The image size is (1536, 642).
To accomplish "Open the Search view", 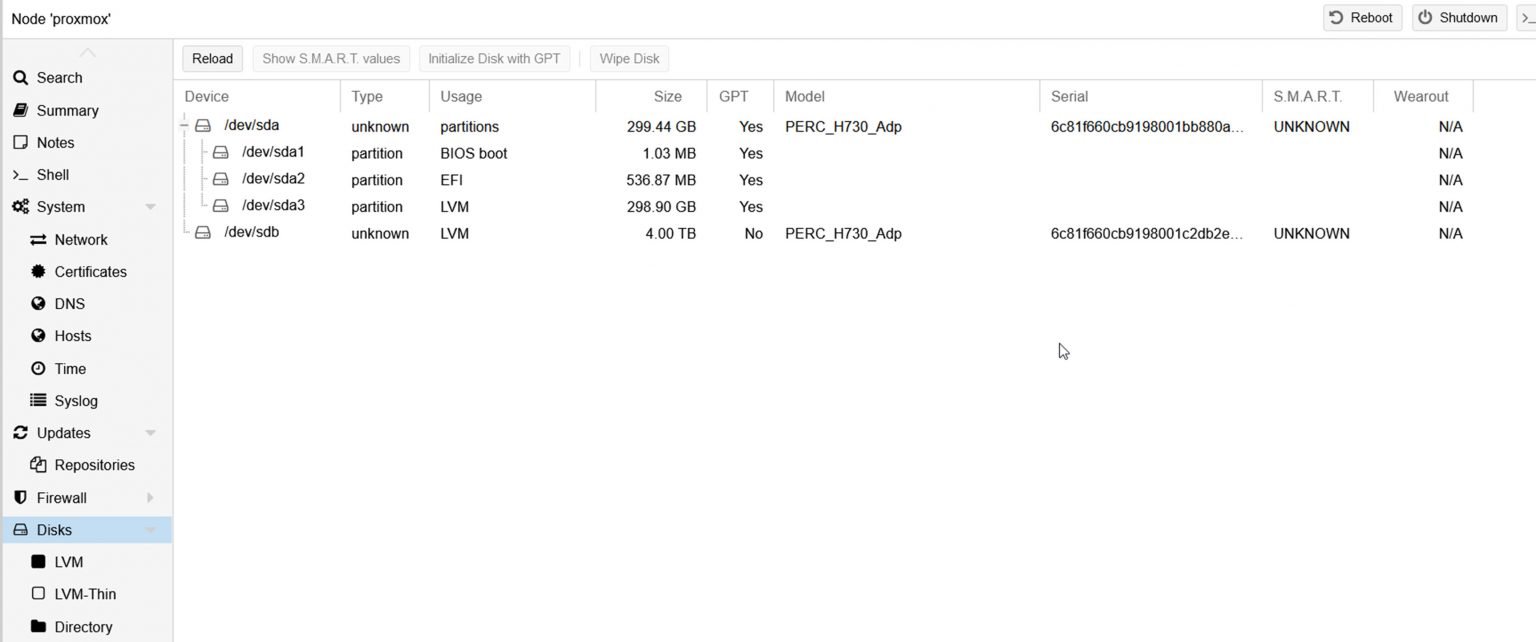I will click(x=58, y=77).
